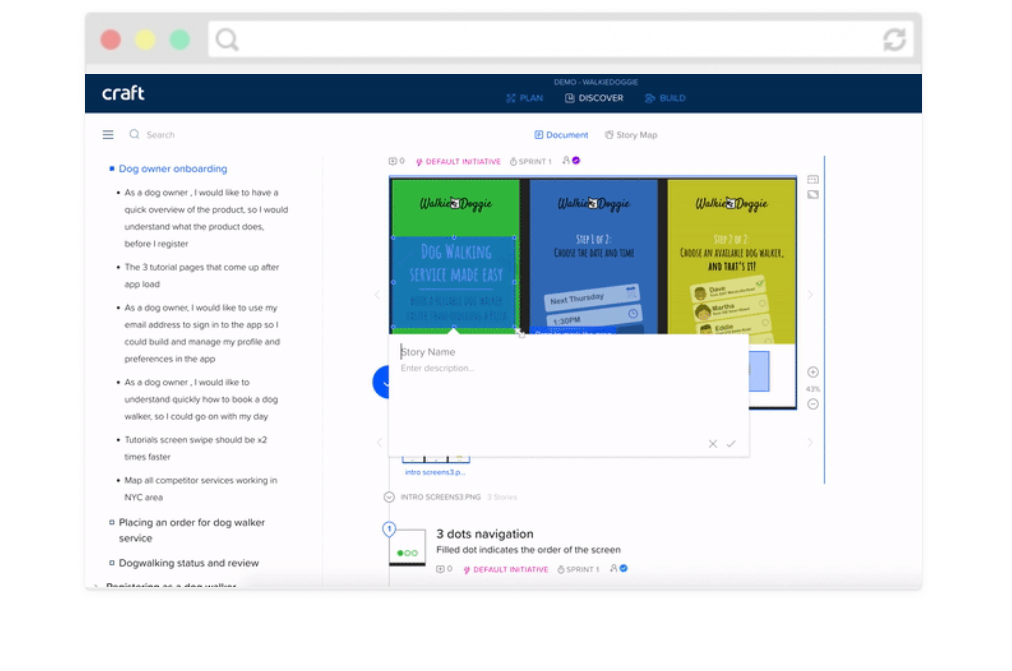Image resolution: width=1012 pixels, height=671 pixels.
Task: Click the Craft logo
Action: tap(123, 94)
